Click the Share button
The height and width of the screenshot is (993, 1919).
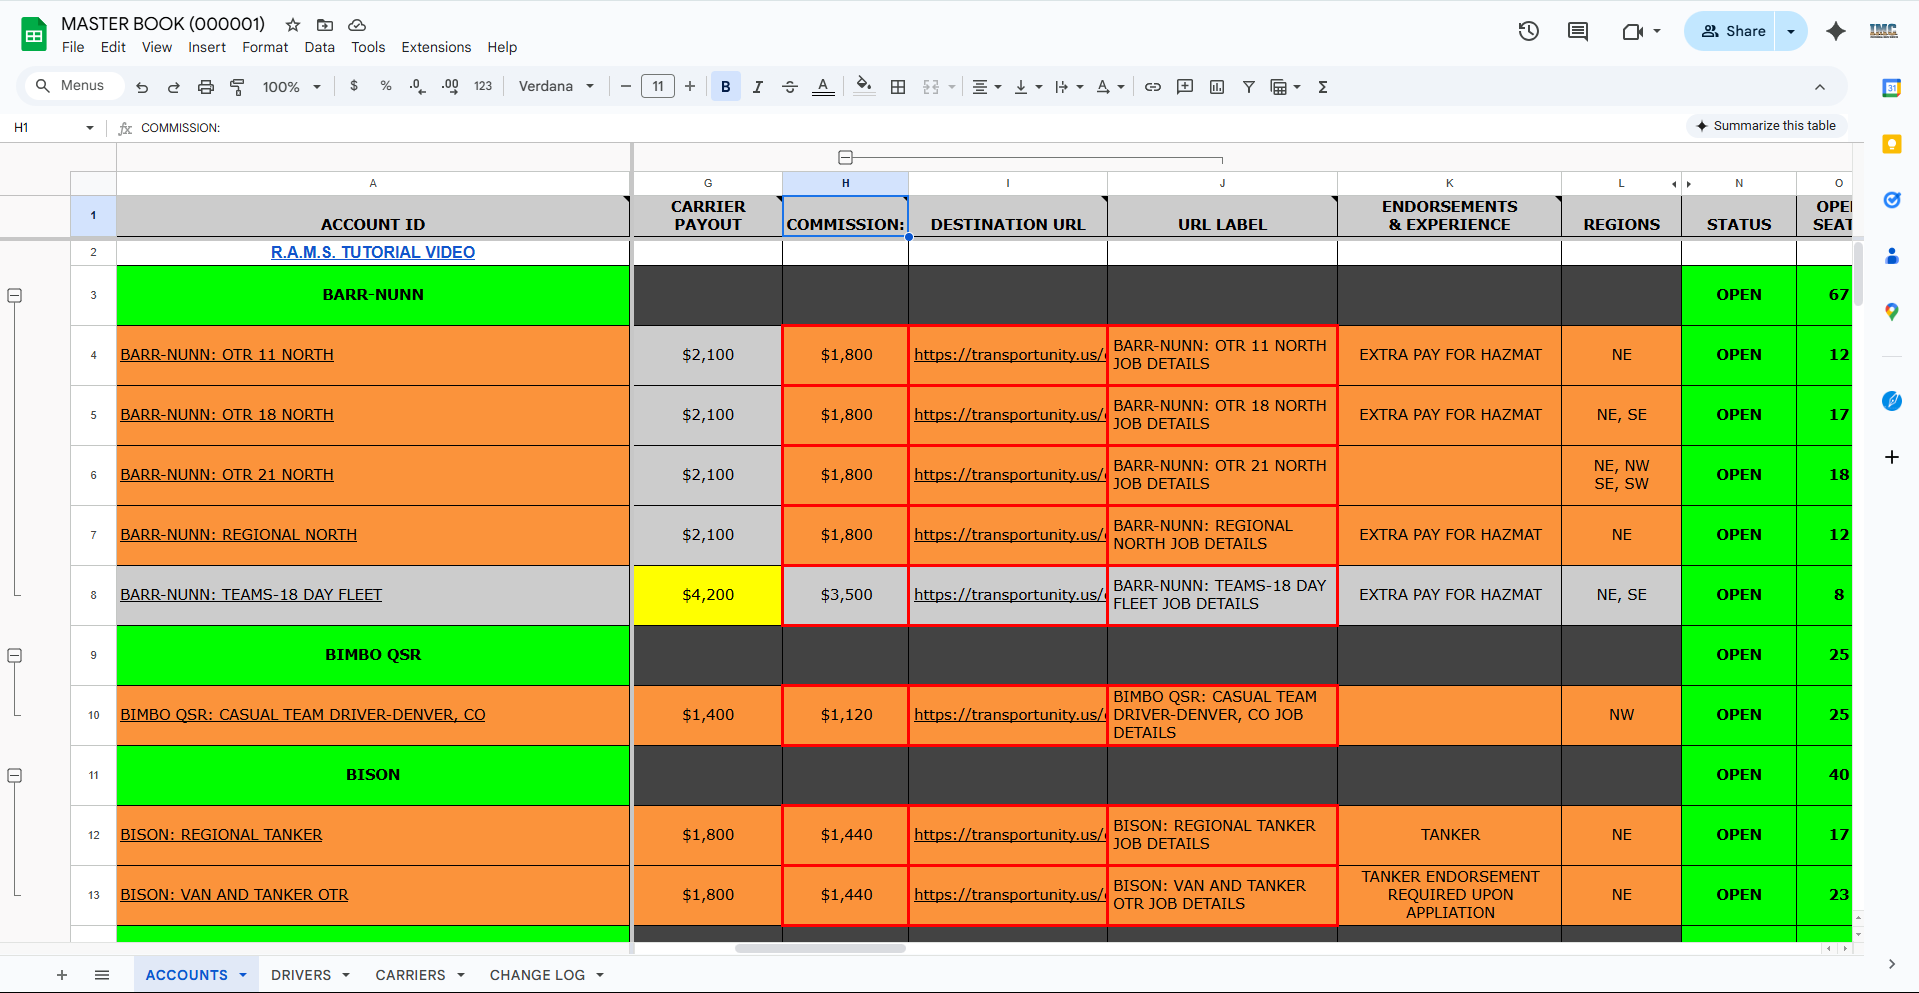(1733, 31)
